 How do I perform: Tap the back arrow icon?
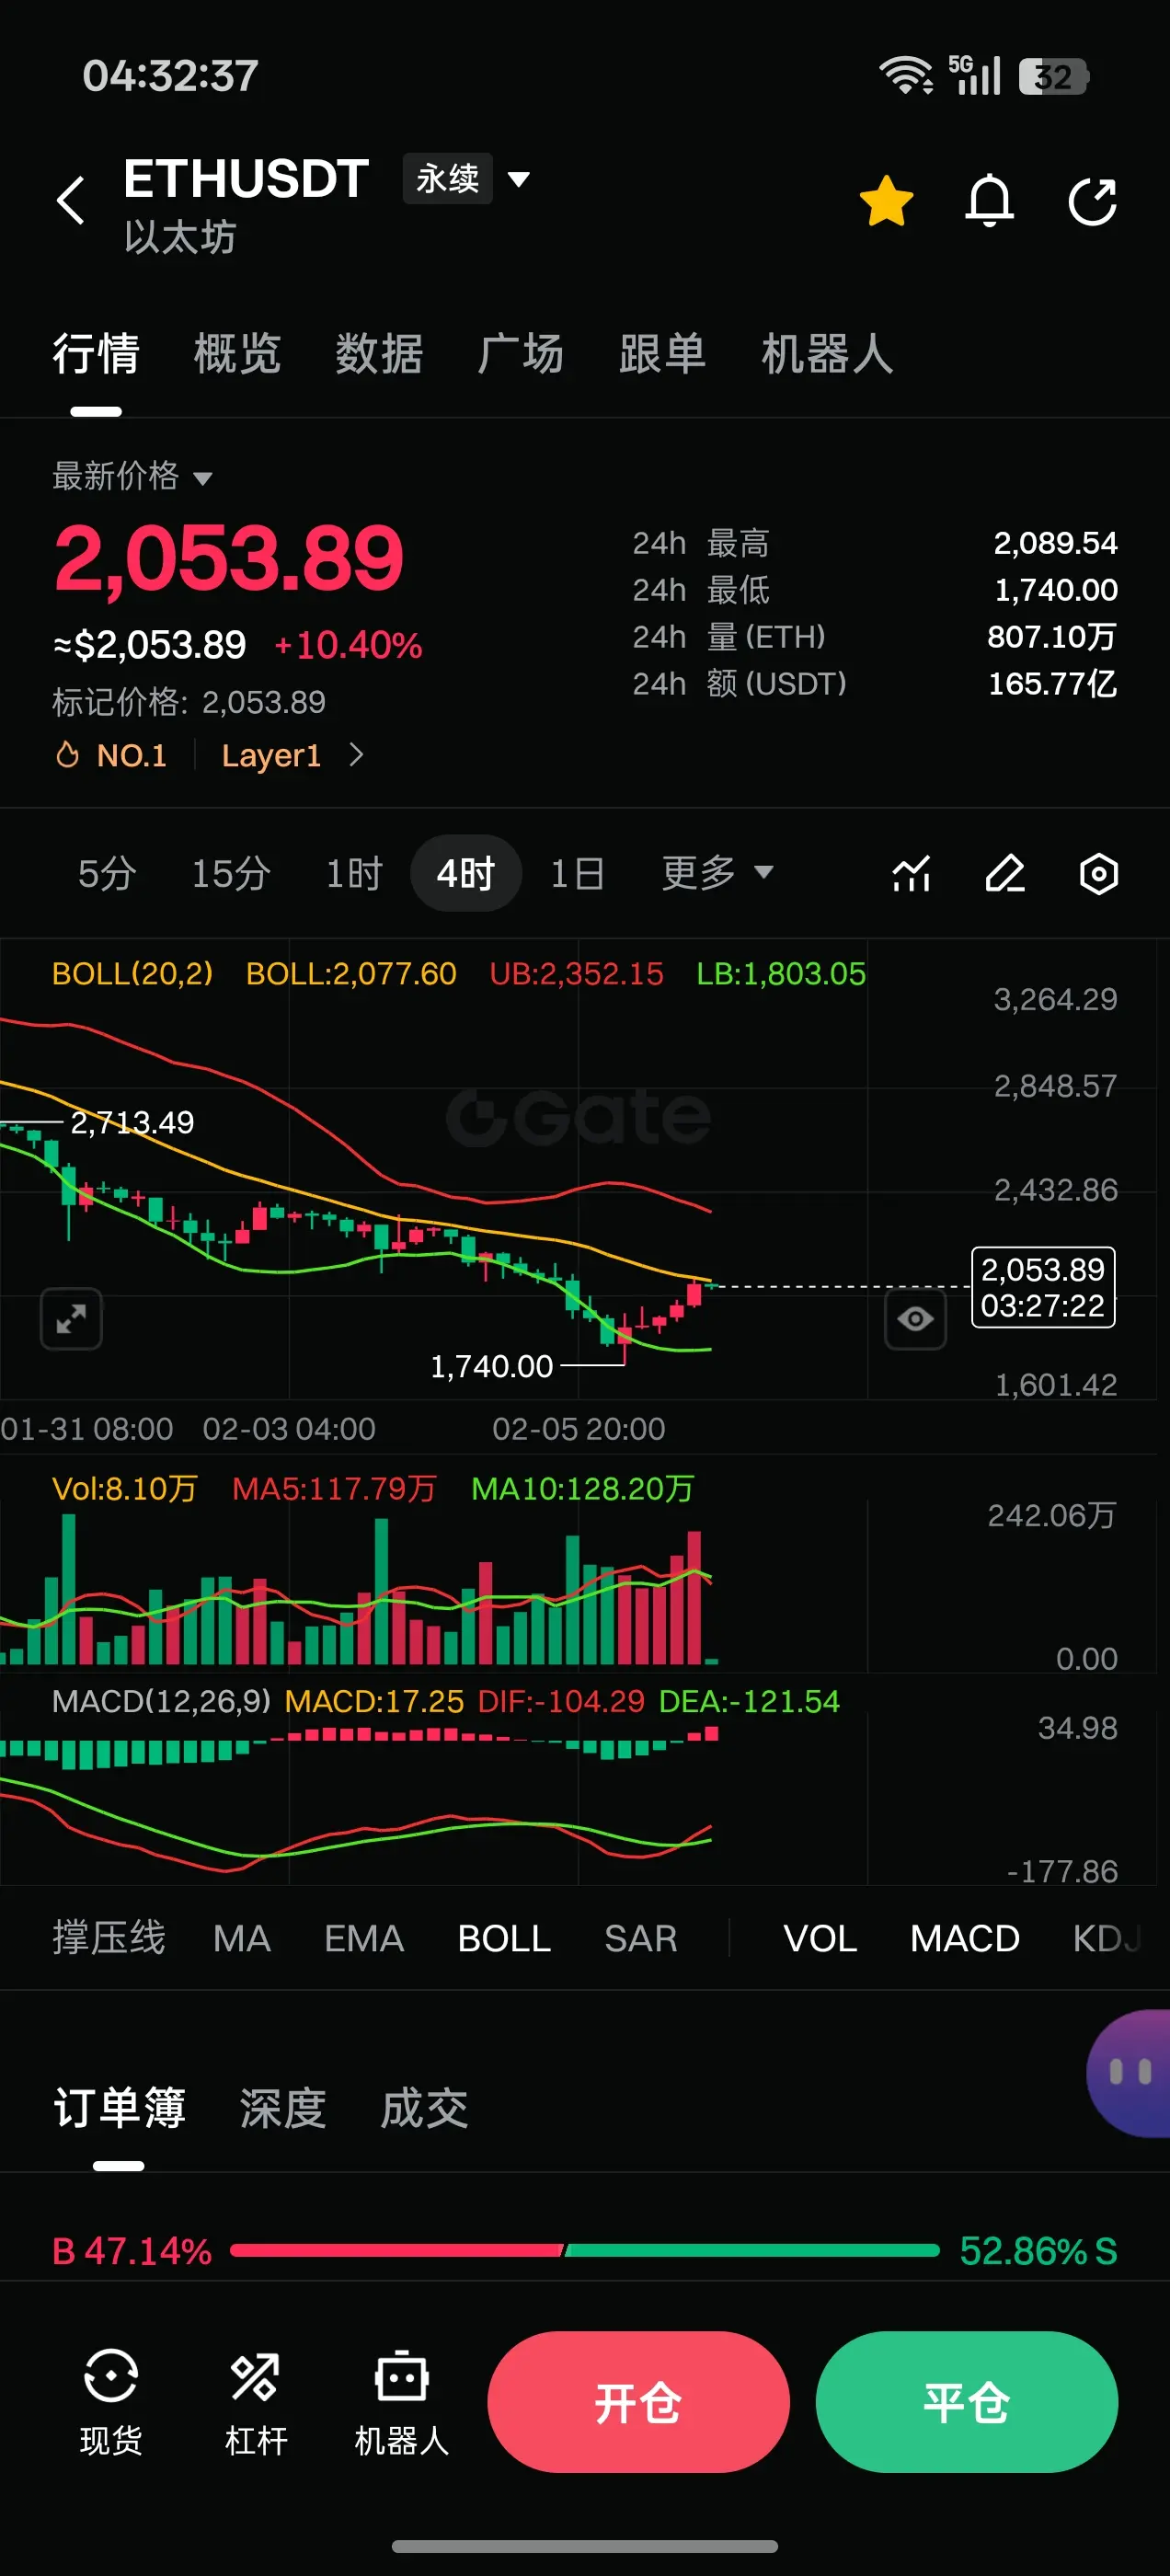70,201
